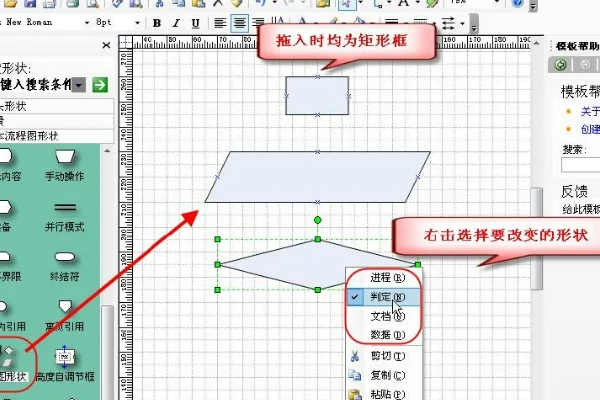Click the green search Go arrow
Viewport: 600px width, 400px height.
coord(100,85)
